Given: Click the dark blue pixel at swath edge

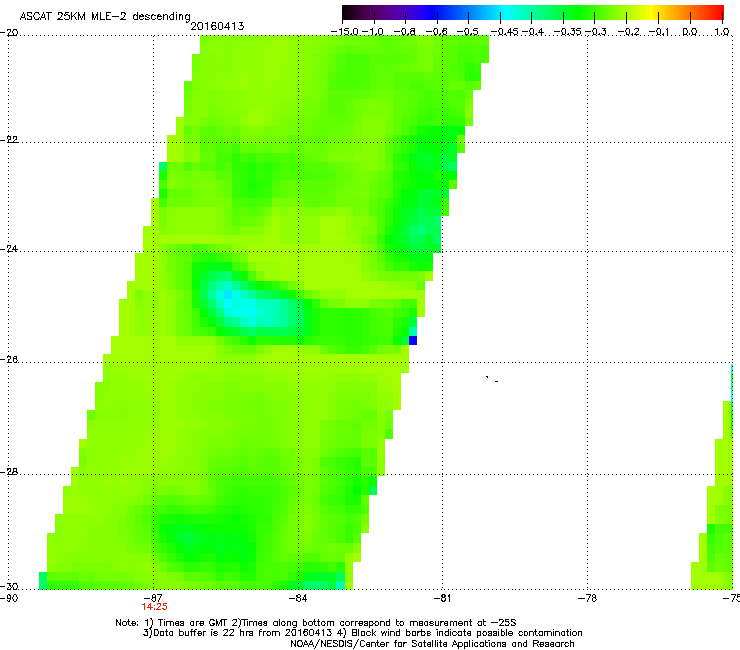Looking at the screenshot, I should (412, 340).
